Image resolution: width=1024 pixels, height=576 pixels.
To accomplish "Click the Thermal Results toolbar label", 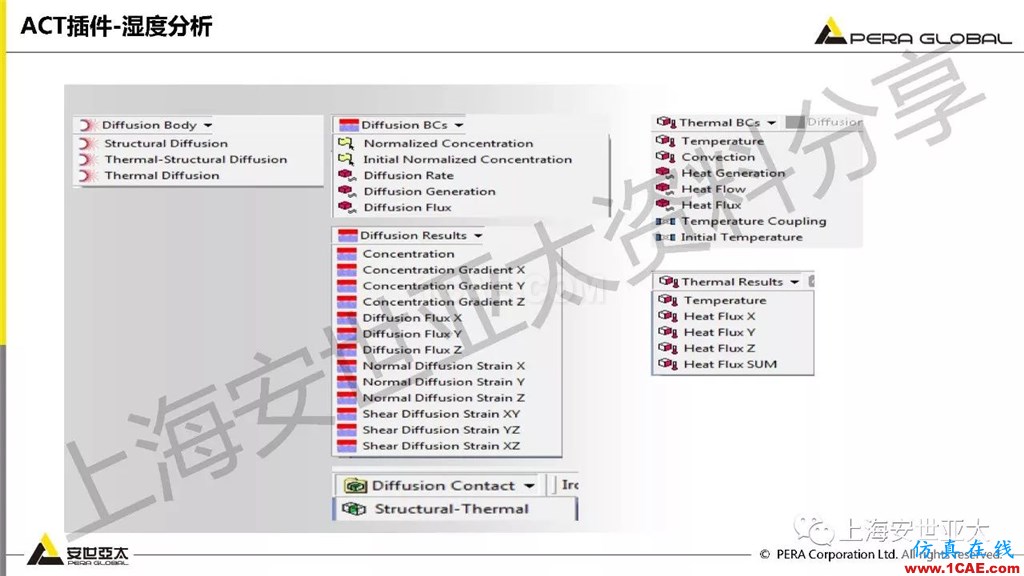I will pyautogui.click(x=732, y=282).
